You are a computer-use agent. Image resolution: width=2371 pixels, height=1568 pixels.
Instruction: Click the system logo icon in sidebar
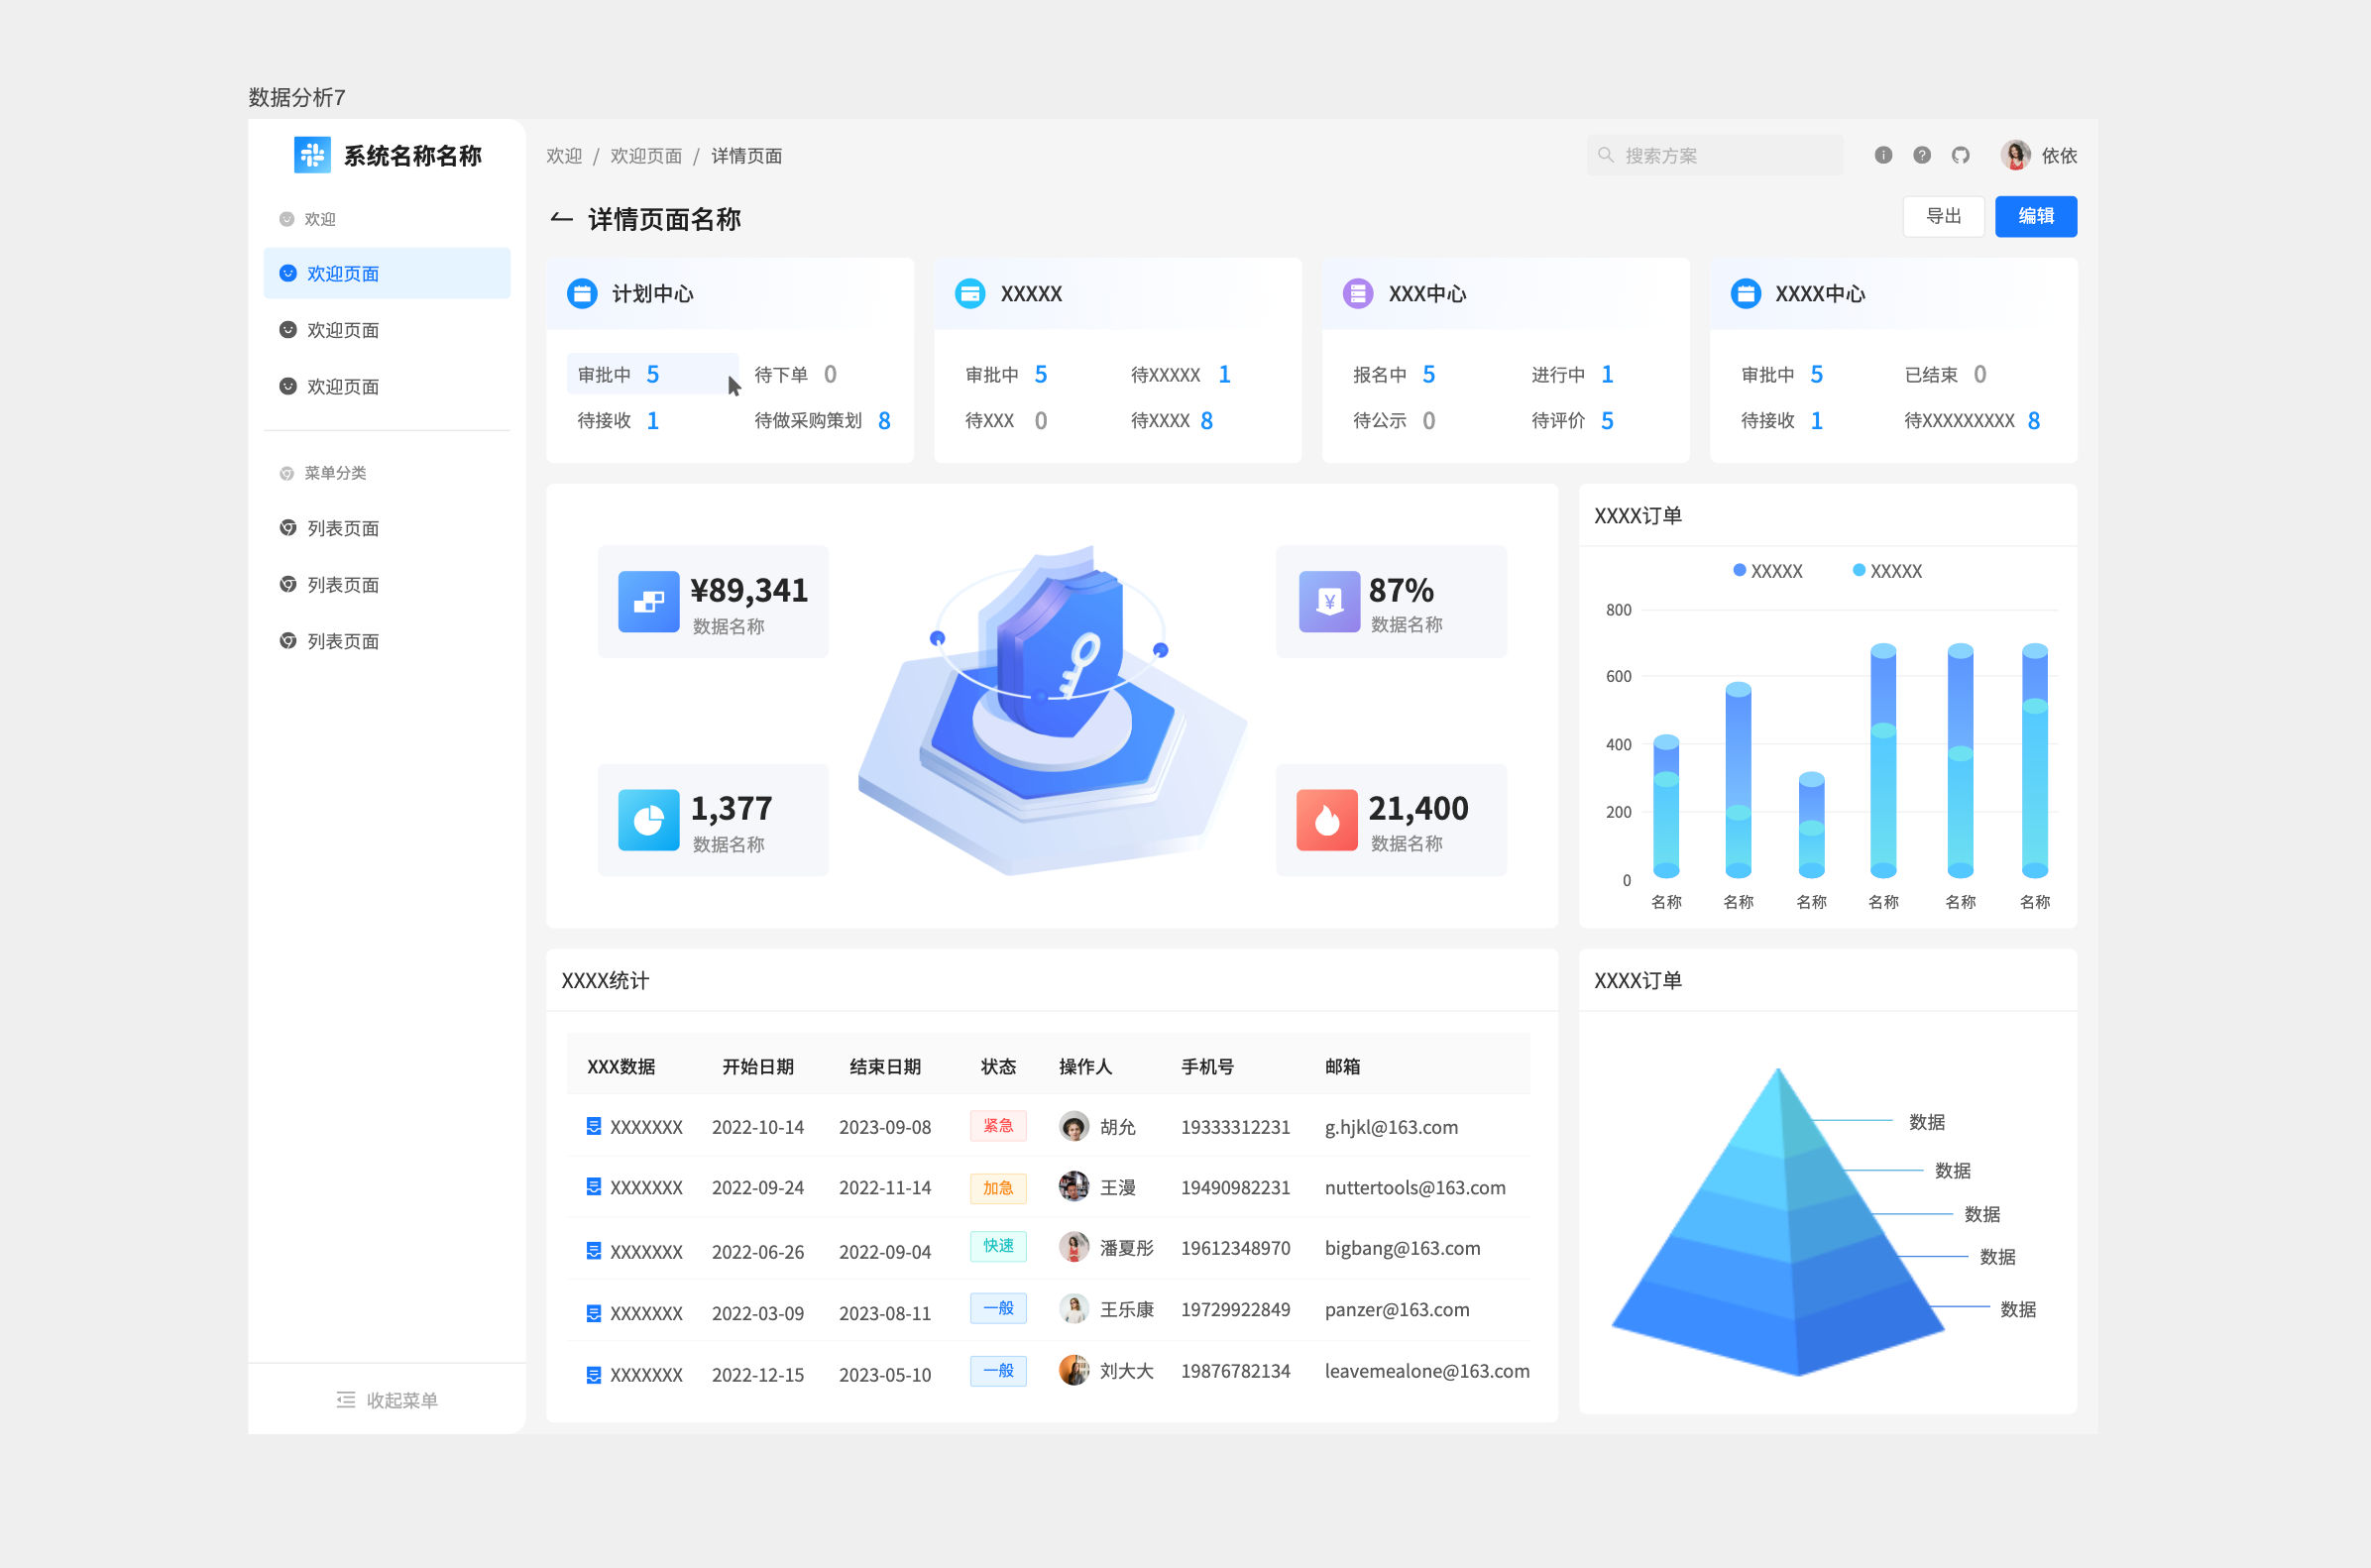point(312,155)
